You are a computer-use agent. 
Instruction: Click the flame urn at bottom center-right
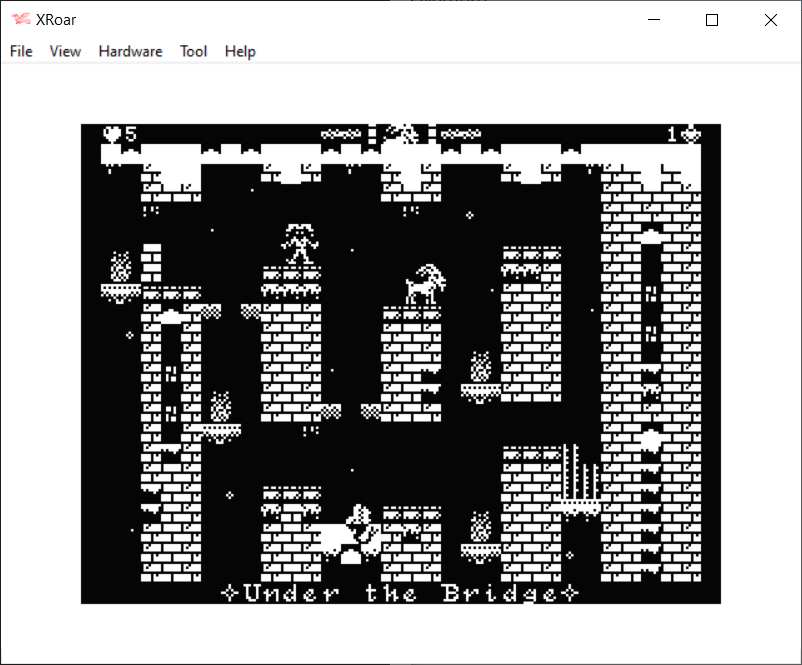481,527
